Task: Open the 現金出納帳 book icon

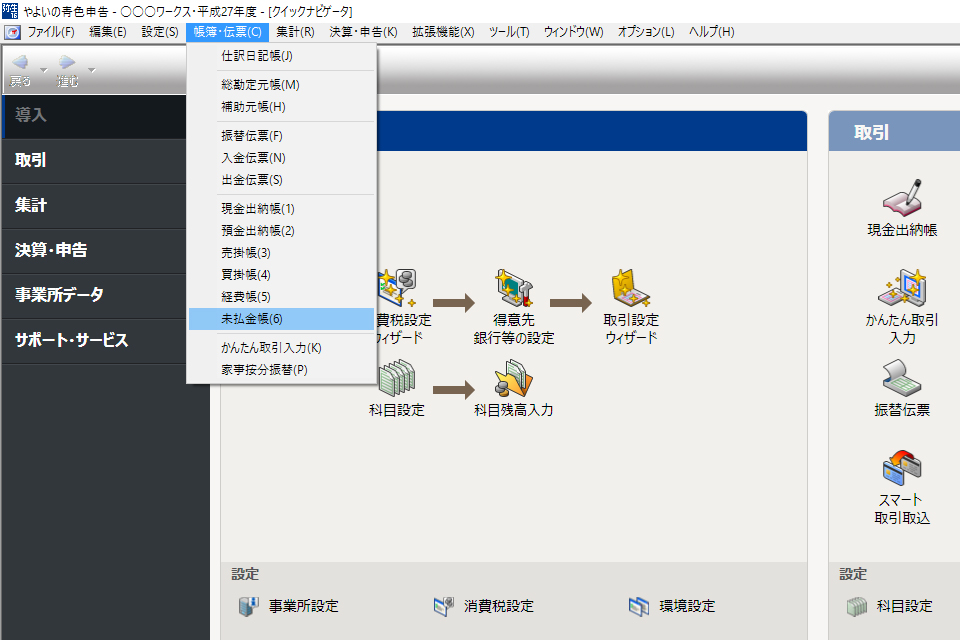Action: (902, 197)
